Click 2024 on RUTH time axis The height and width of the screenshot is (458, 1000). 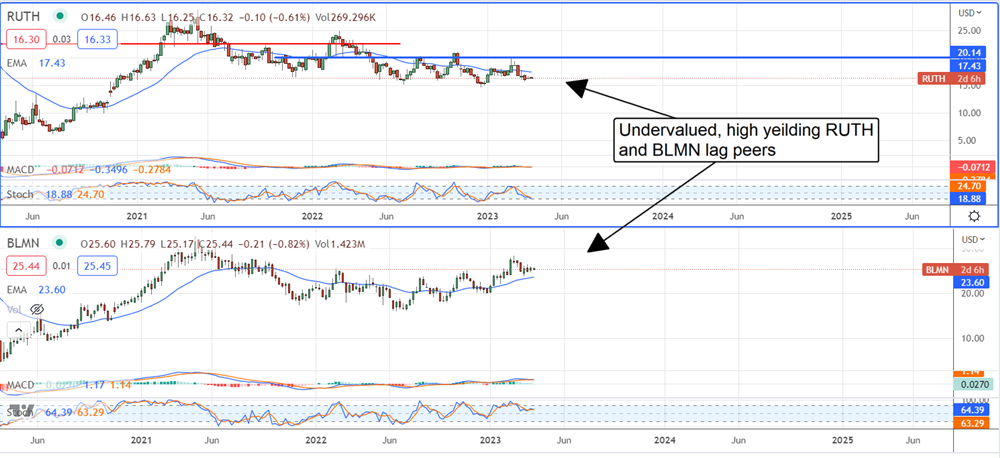tap(663, 216)
